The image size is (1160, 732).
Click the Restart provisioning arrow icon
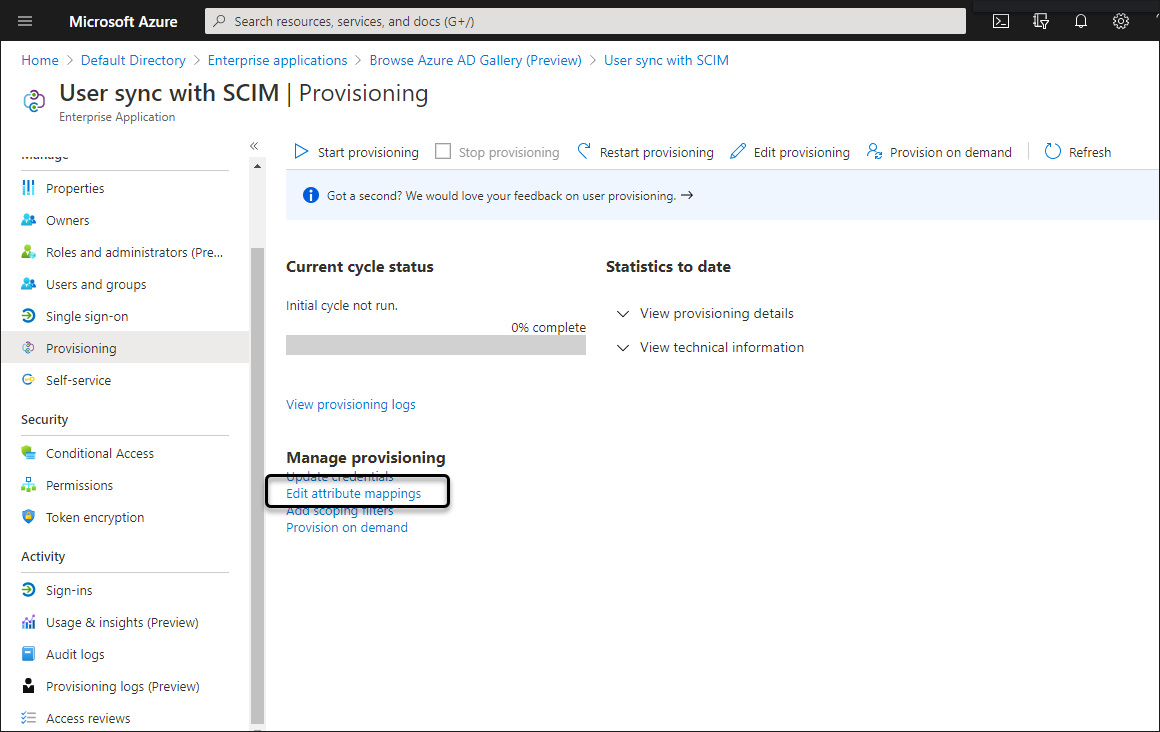(x=584, y=152)
